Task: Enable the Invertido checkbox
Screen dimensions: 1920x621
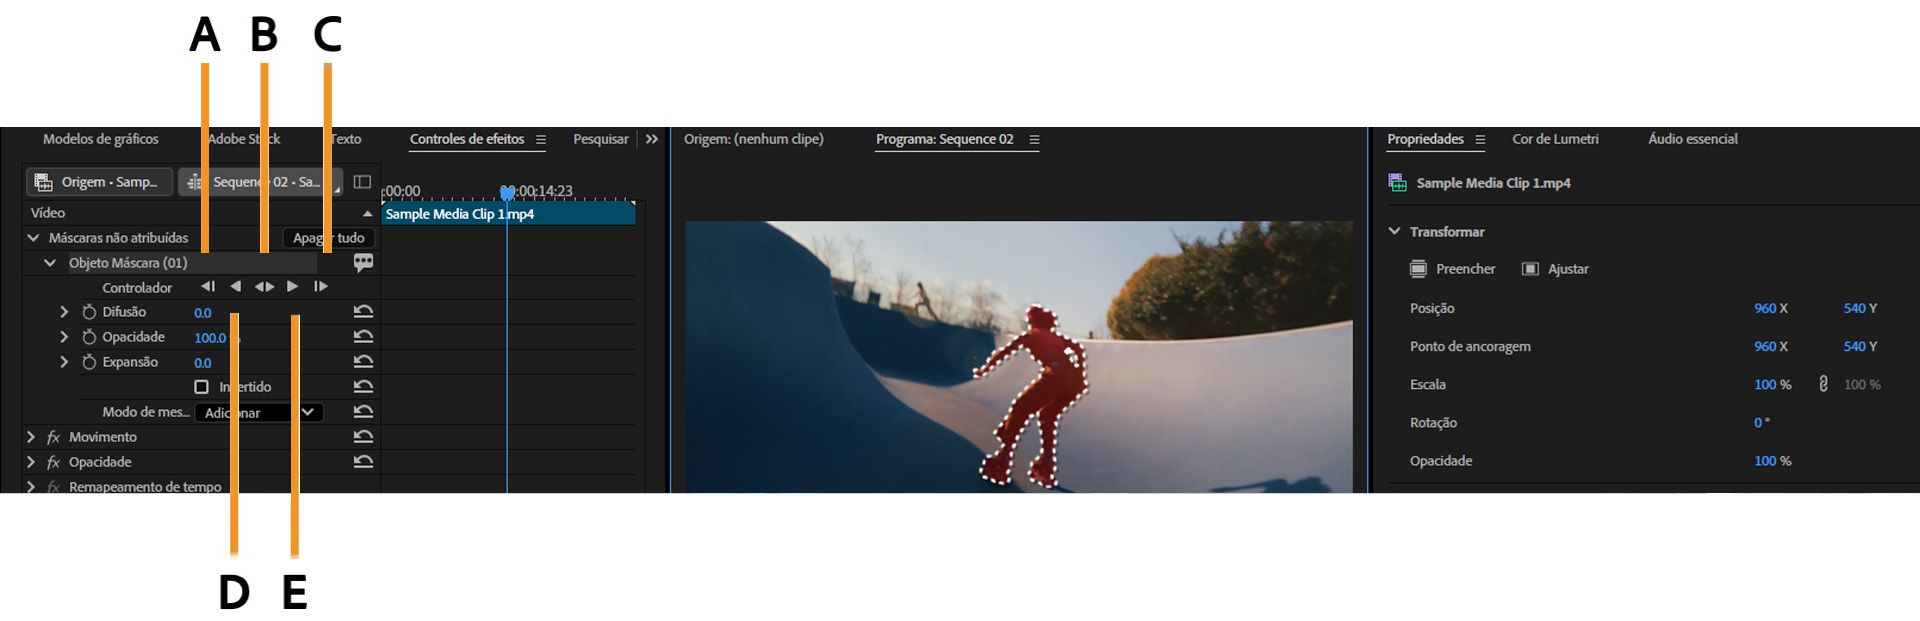Action: (202, 387)
